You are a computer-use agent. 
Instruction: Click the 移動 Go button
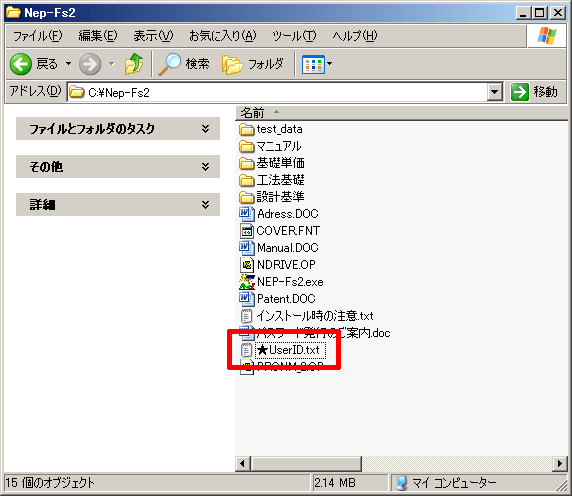[x=535, y=92]
